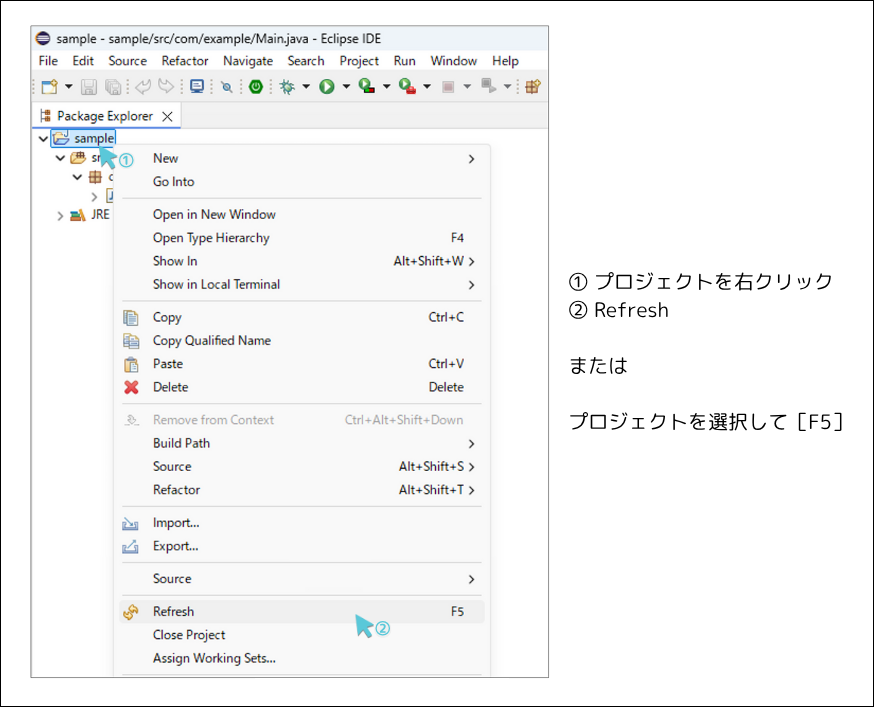Click the Undo arrow toolbar icon
This screenshot has width=882, height=708.
[x=143, y=87]
